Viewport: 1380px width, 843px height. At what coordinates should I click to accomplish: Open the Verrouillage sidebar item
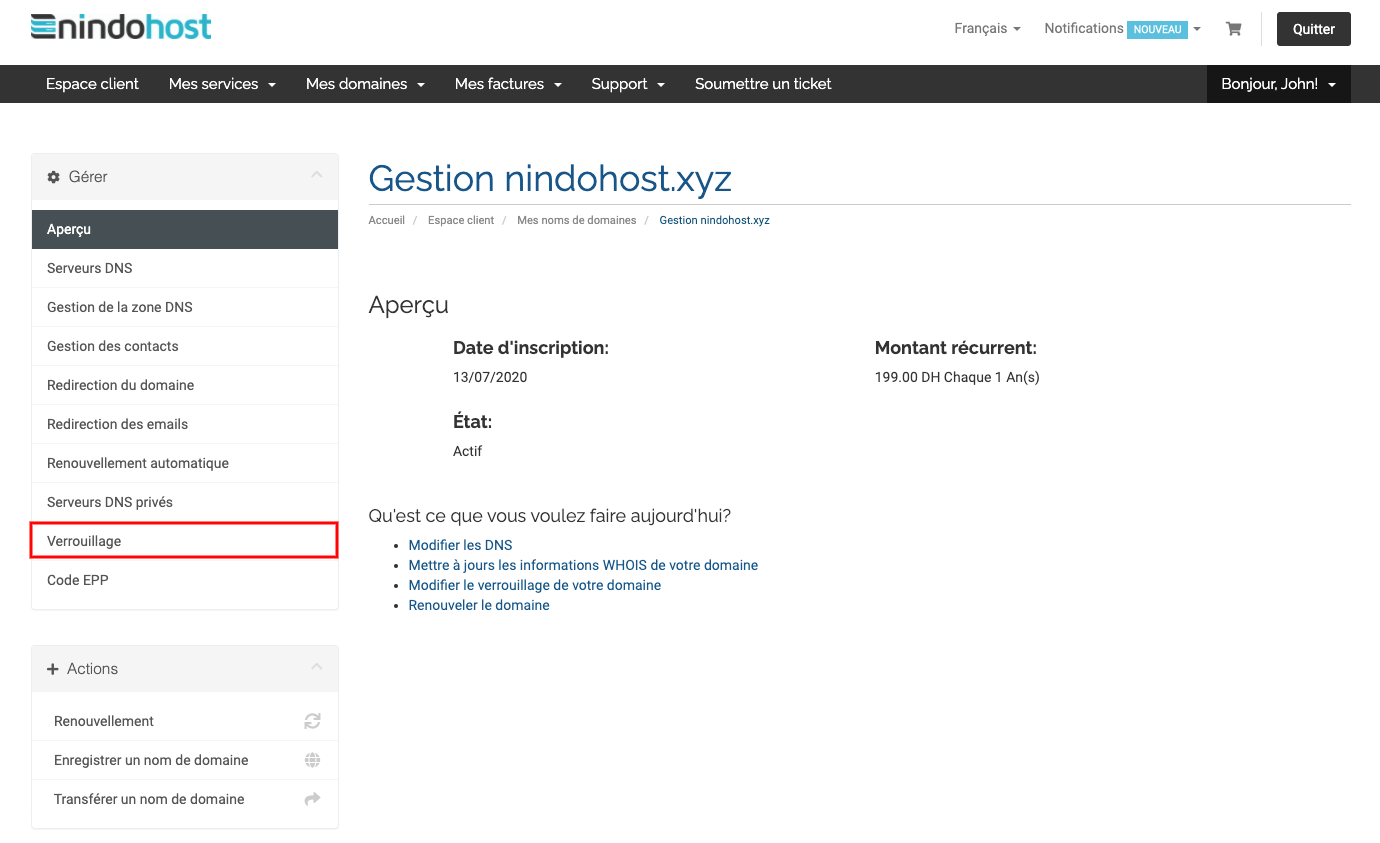click(185, 541)
